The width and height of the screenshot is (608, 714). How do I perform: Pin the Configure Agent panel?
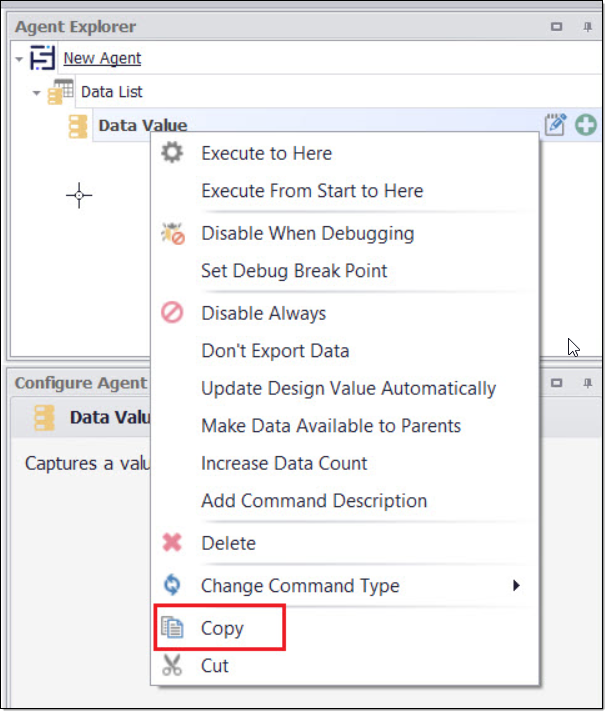(587, 383)
